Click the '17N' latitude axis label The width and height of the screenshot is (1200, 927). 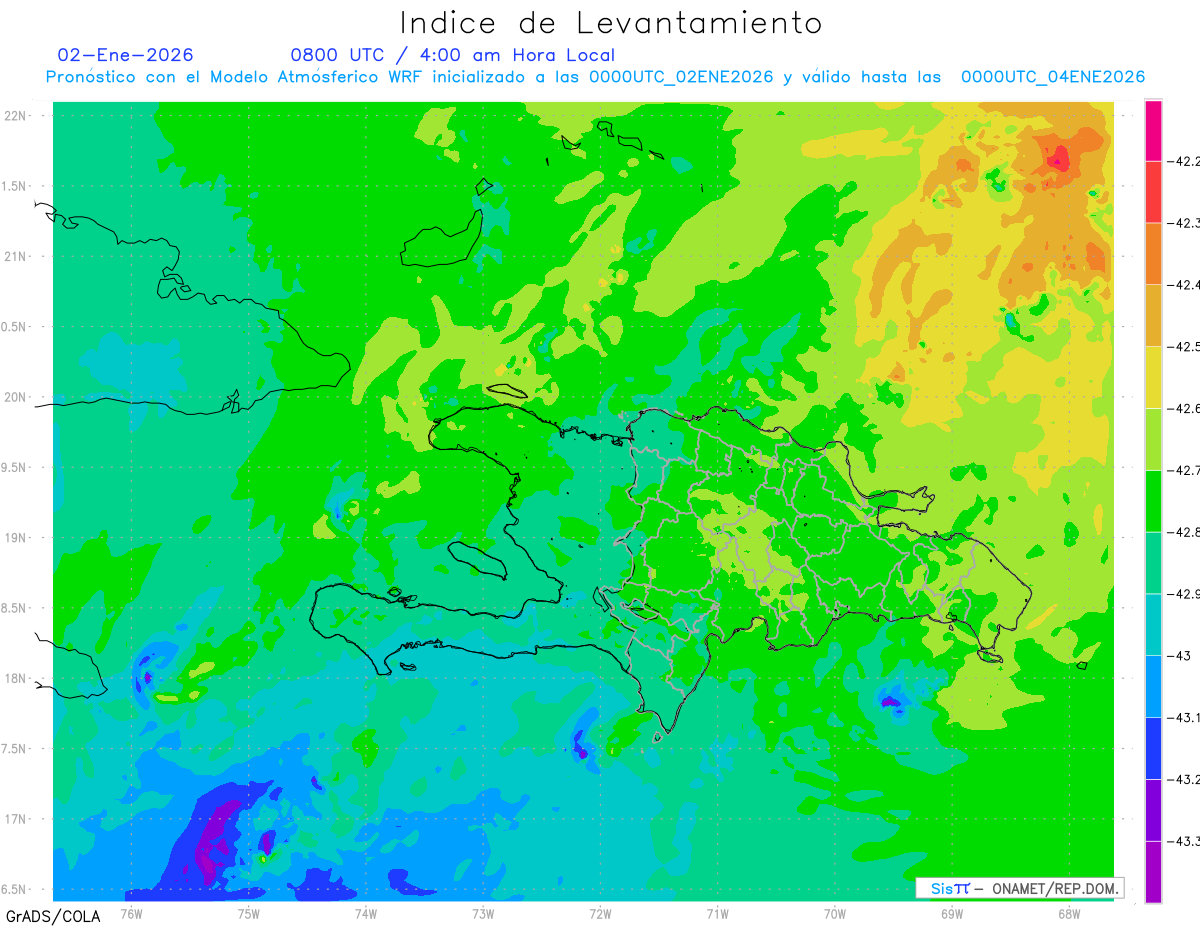pos(15,820)
